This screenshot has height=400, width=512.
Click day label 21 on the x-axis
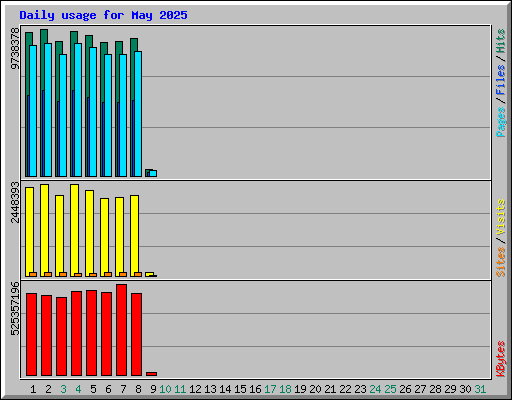pos(330,389)
